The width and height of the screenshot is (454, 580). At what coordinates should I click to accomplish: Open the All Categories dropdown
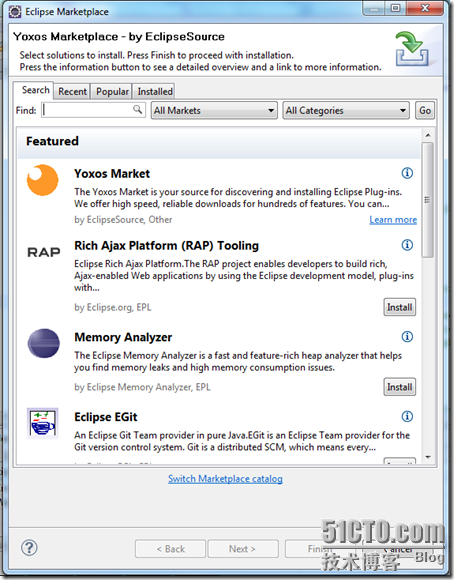pos(346,110)
